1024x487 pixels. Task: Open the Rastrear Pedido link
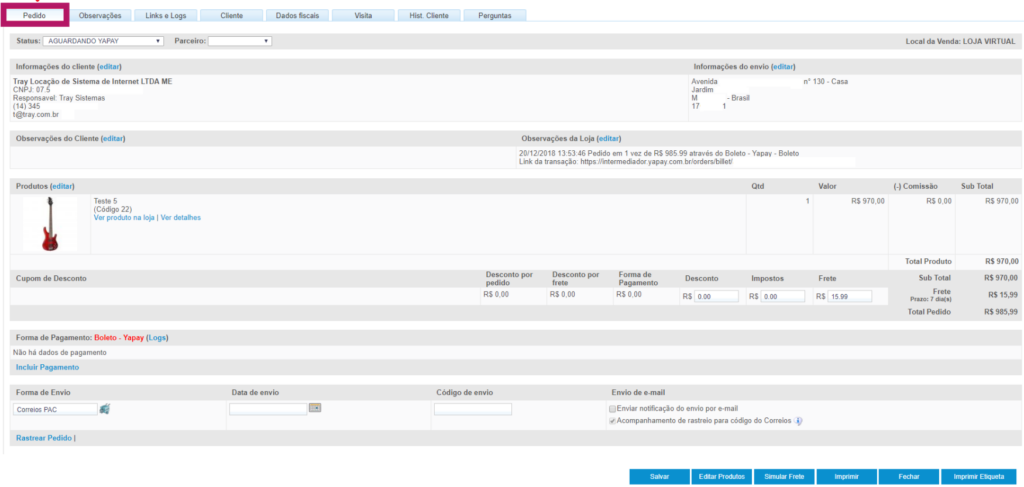coord(44,438)
